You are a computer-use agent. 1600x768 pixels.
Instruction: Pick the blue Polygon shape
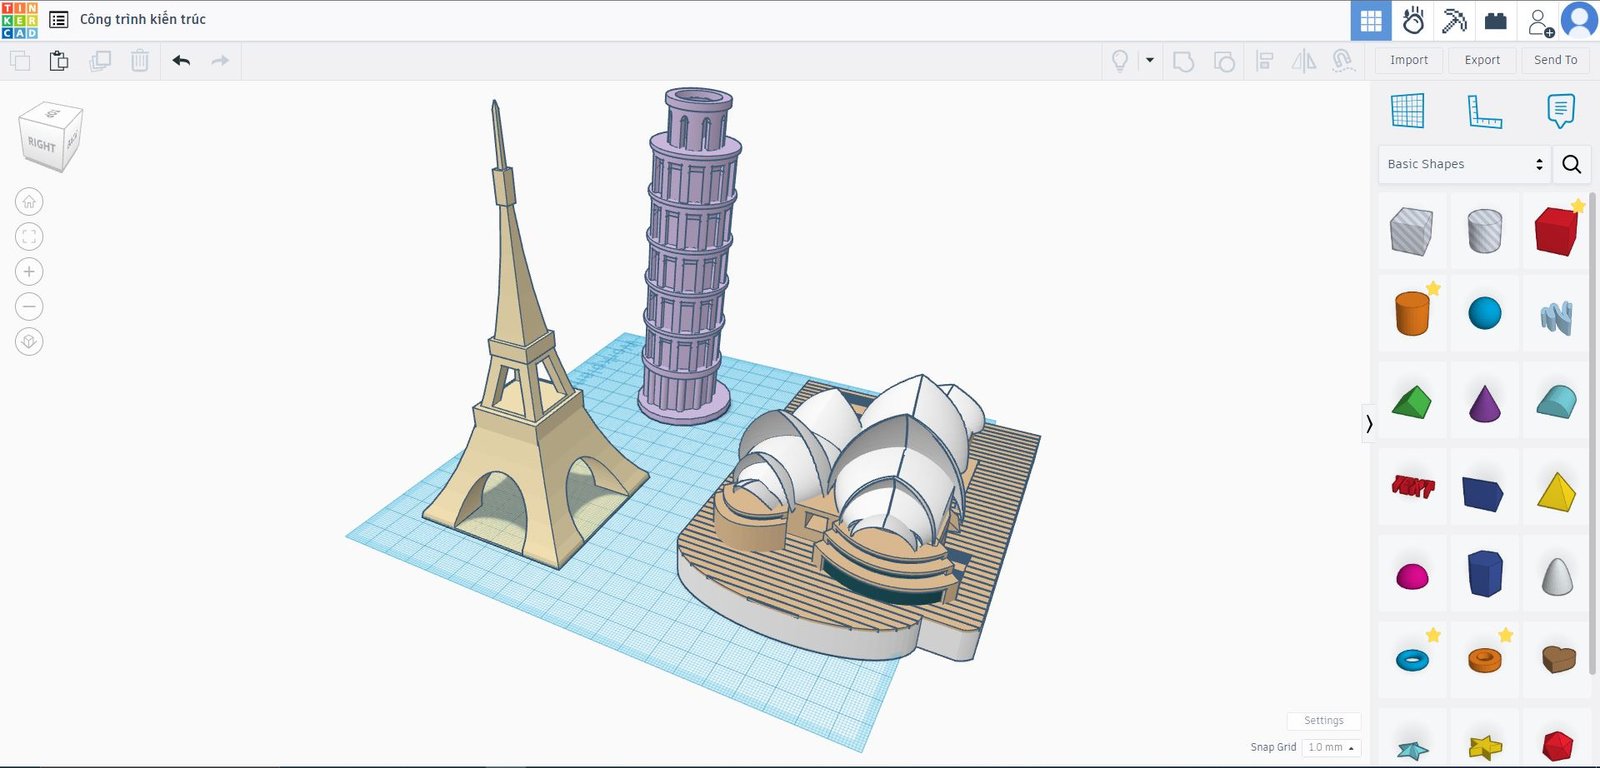coord(1485,573)
